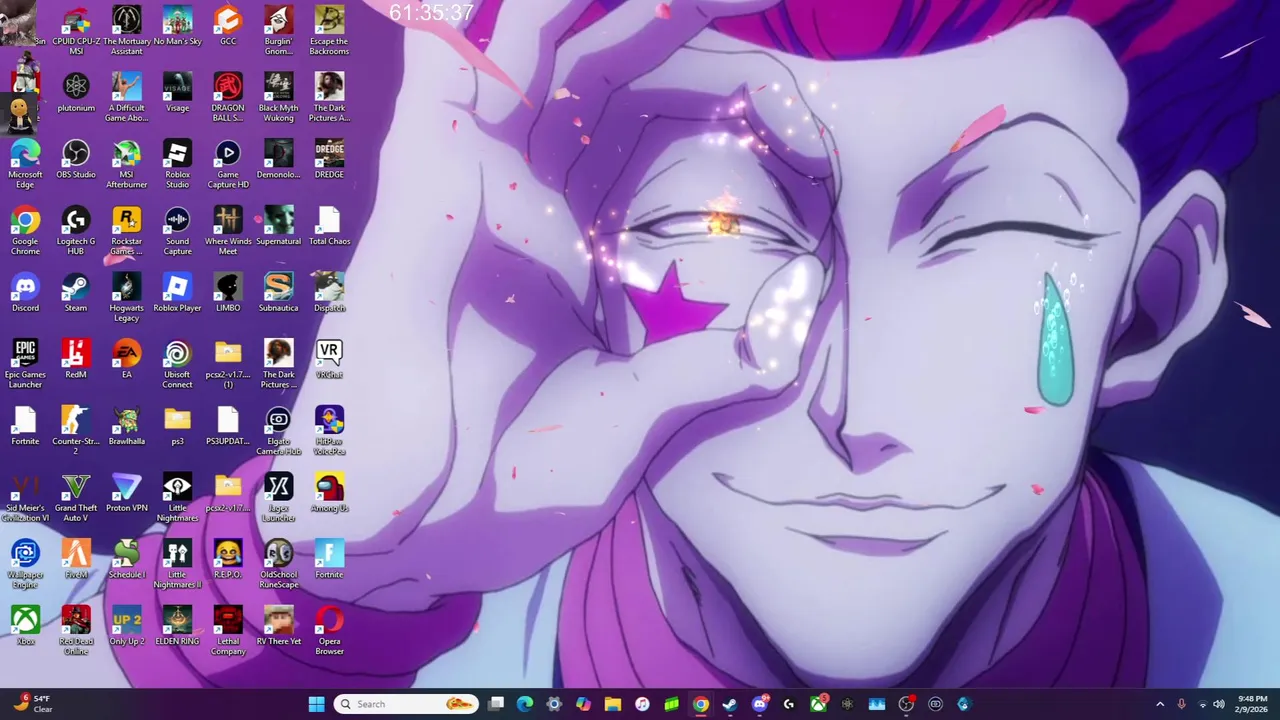Click the Grand Theft Auto V shortcut
Image resolution: width=1280 pixels, height=720 pixels.
(76, 498)
